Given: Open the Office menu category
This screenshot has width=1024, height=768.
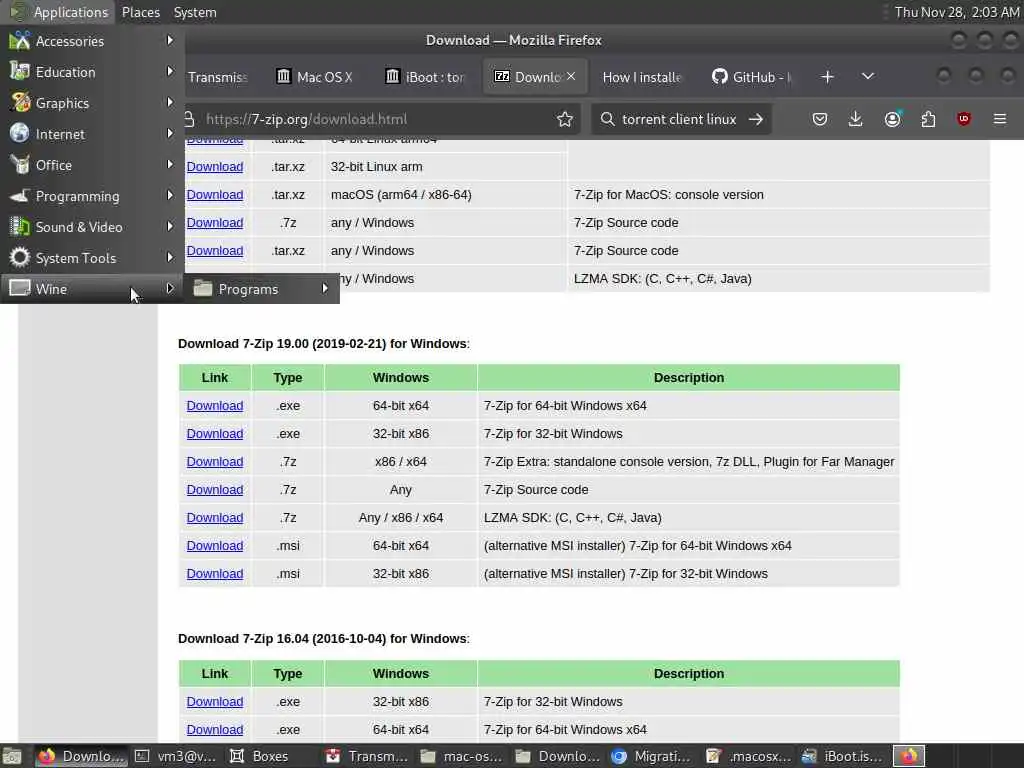Looking at the screenshot, I should tap(92, 165).
